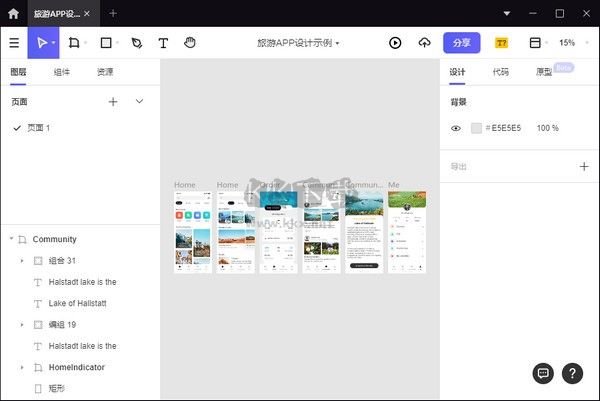Expand the HomeIndicator layer

coord(22,367)
